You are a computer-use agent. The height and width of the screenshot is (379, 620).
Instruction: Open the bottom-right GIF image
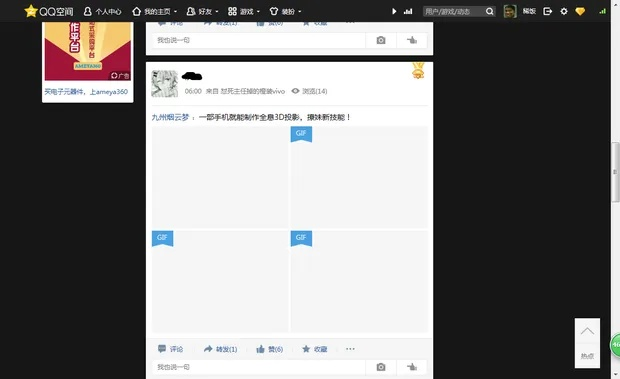359,281
